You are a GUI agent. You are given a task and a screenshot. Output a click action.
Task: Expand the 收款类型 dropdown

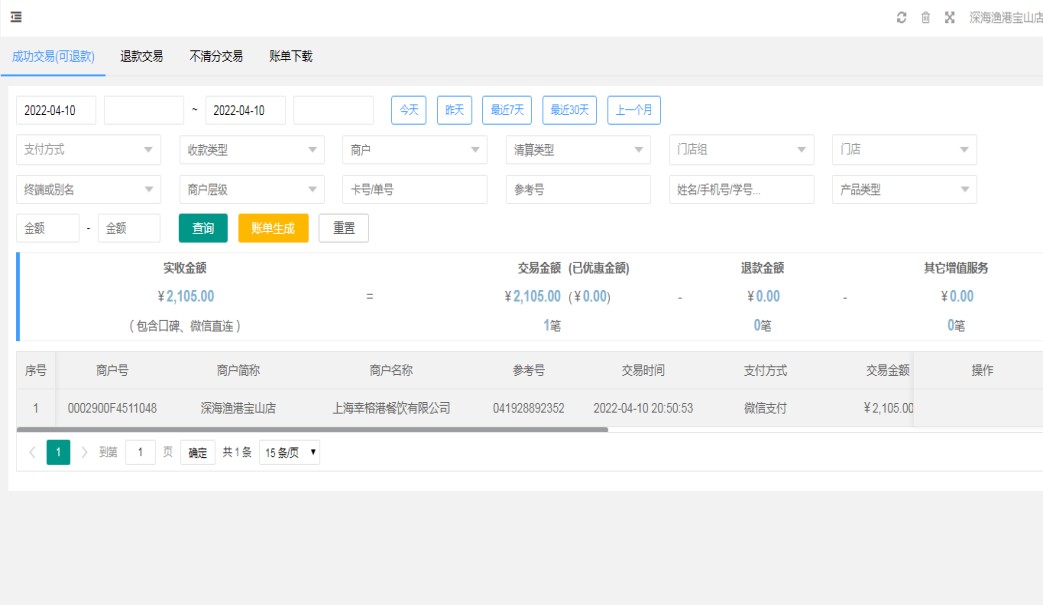[x=251, y=150]
